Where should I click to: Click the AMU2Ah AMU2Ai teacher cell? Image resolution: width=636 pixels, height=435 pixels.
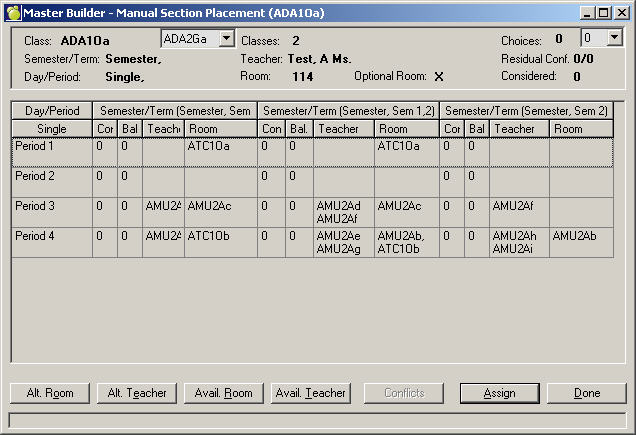pos(519,242)
